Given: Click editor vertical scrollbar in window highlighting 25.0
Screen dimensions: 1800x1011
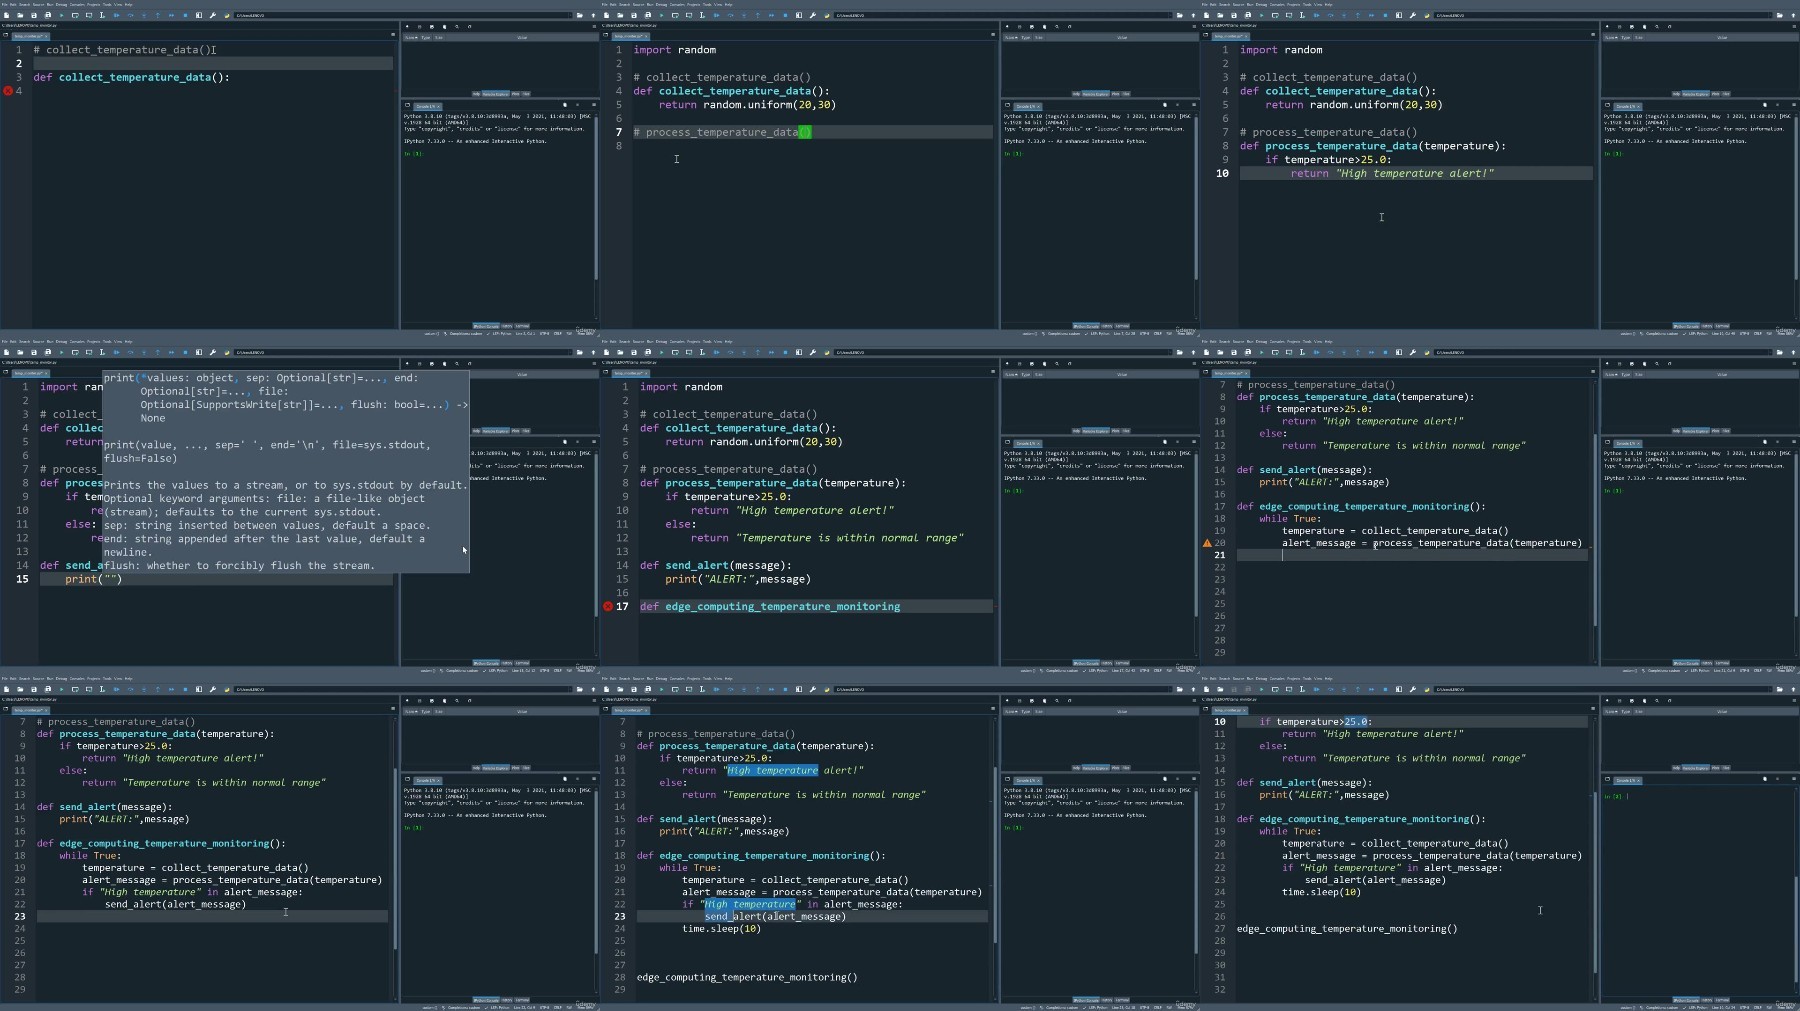Looking at the screenshot, I should click(x=1595, y=857).
